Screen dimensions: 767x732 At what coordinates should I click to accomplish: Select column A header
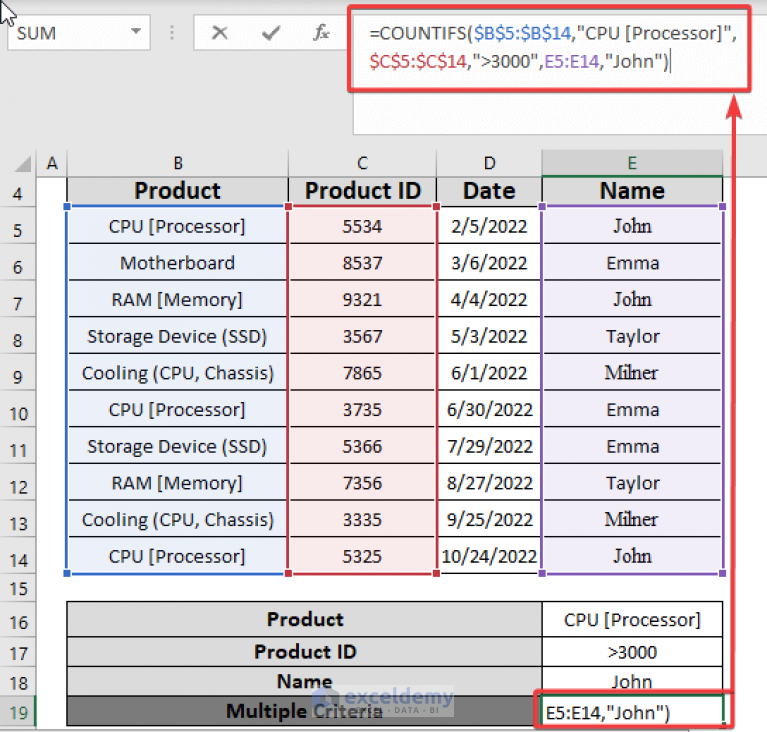click(52, 163)
